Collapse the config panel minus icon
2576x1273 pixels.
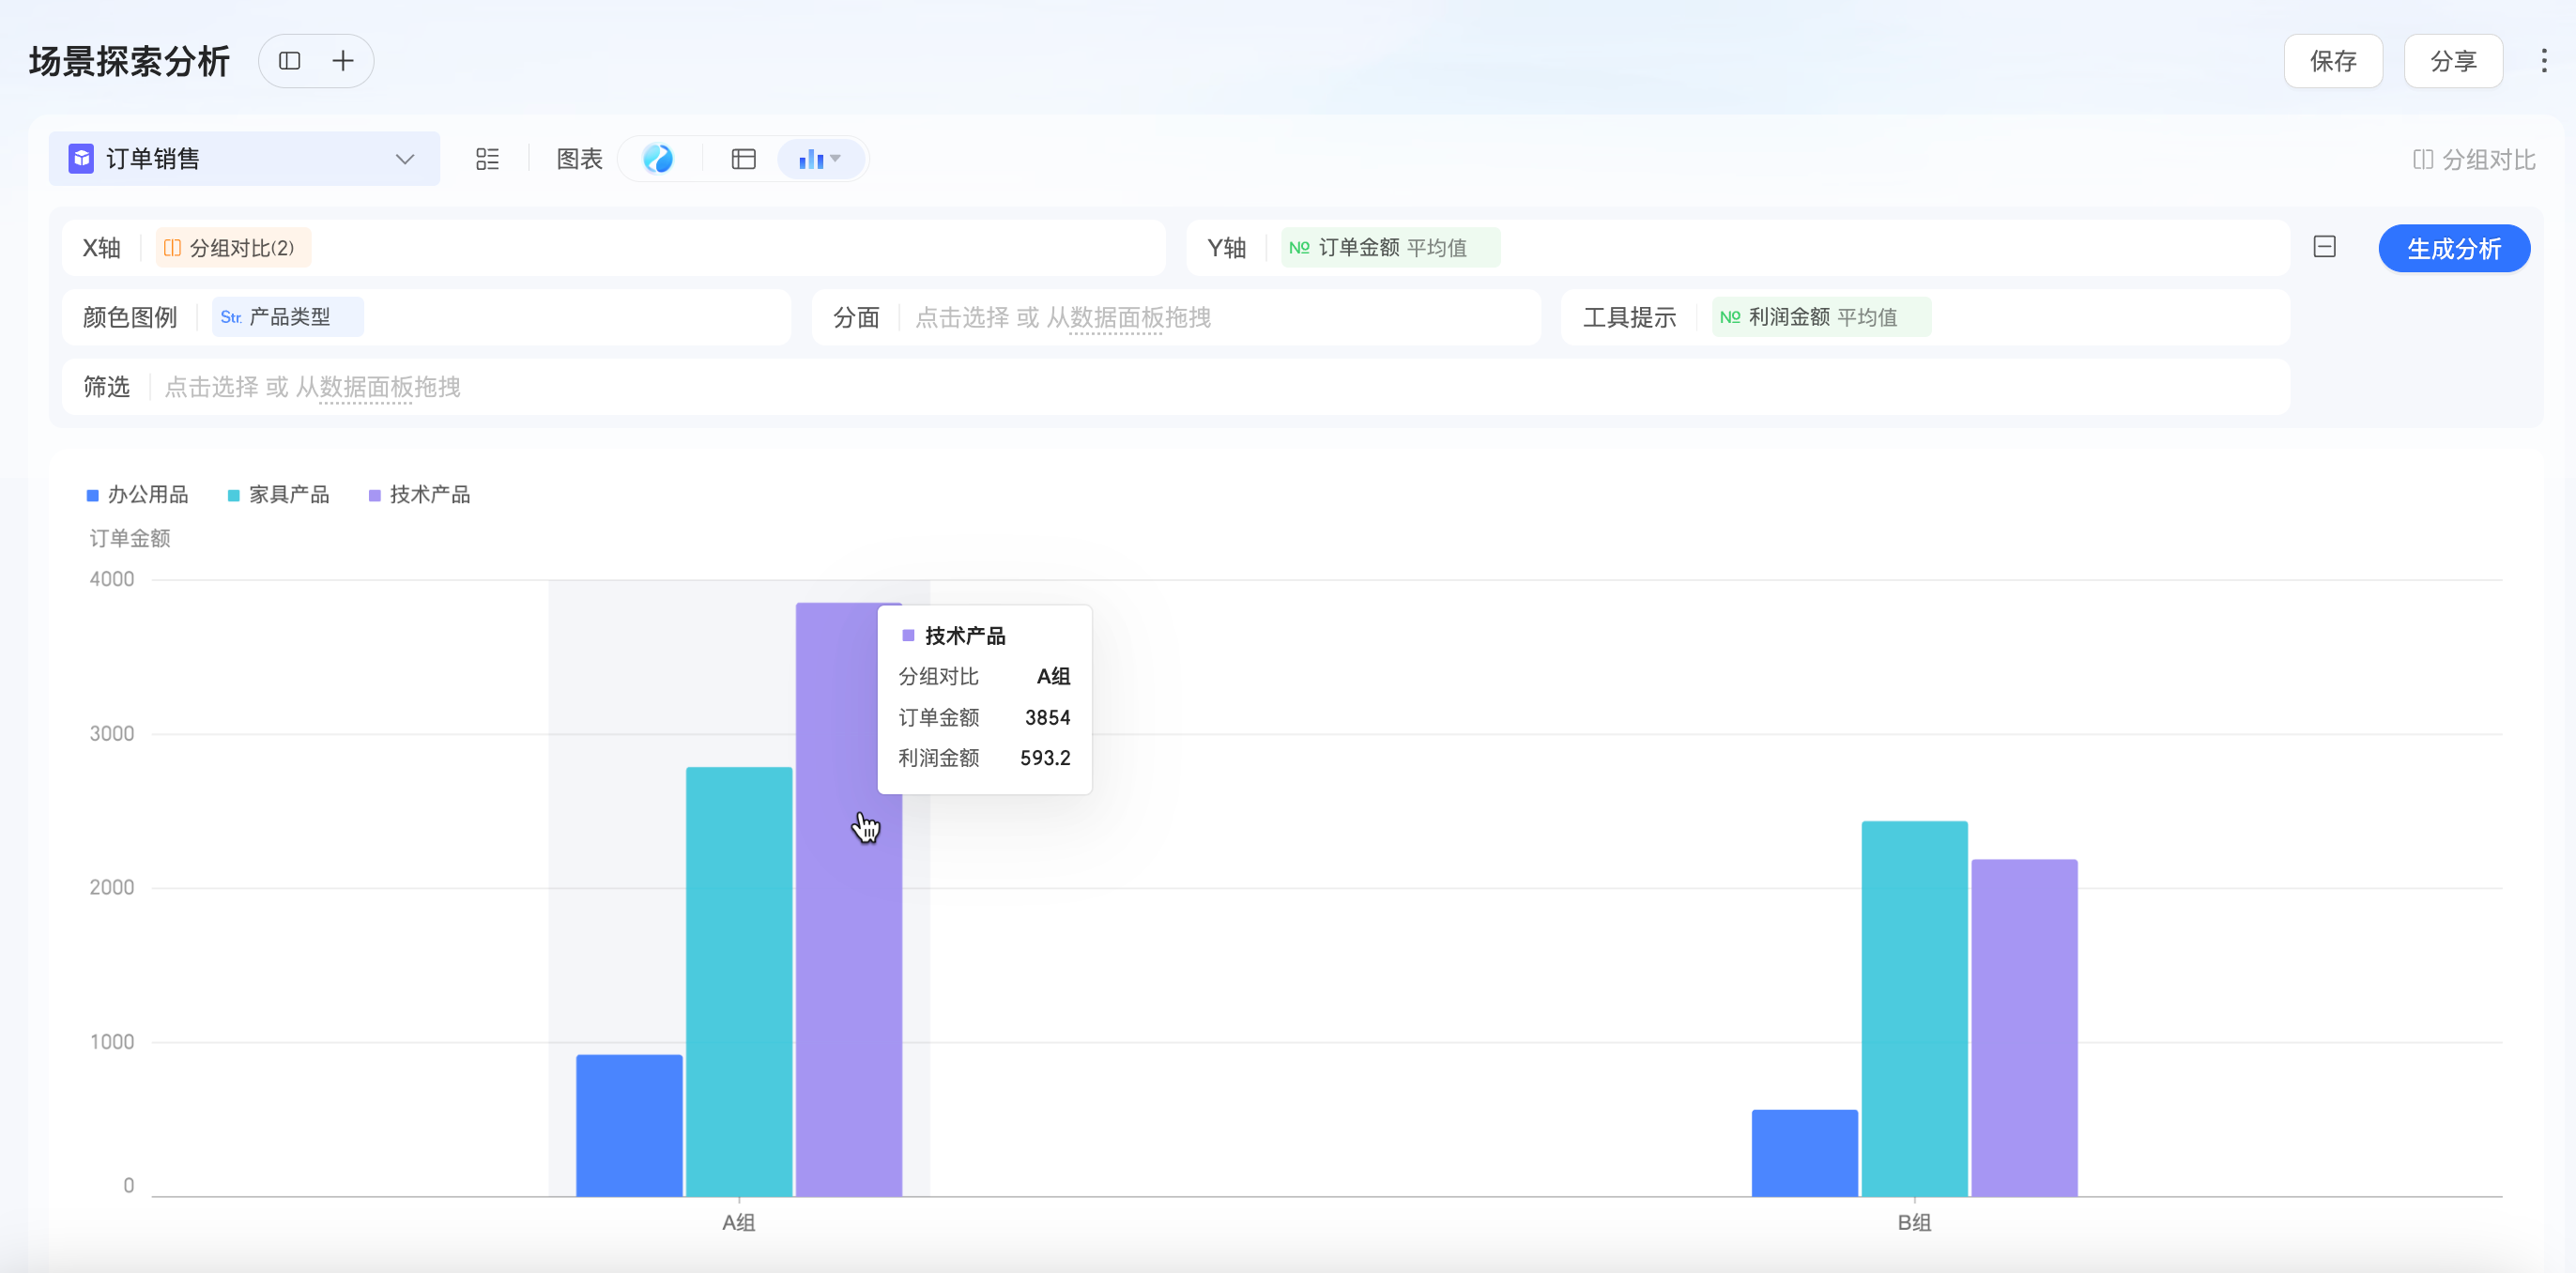pyautogui.click(x=2324, y=247)
